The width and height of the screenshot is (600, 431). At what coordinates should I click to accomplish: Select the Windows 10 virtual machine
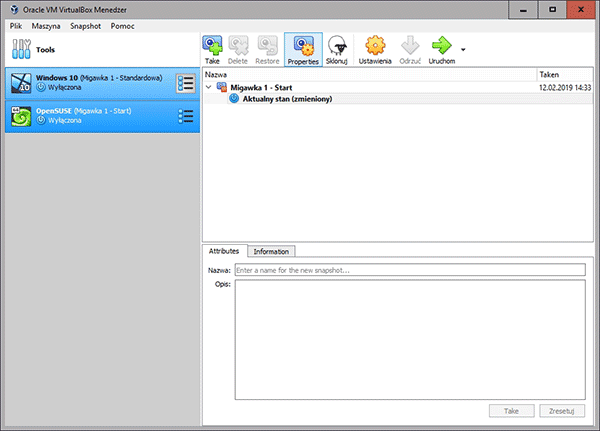[x=102, y=83]
